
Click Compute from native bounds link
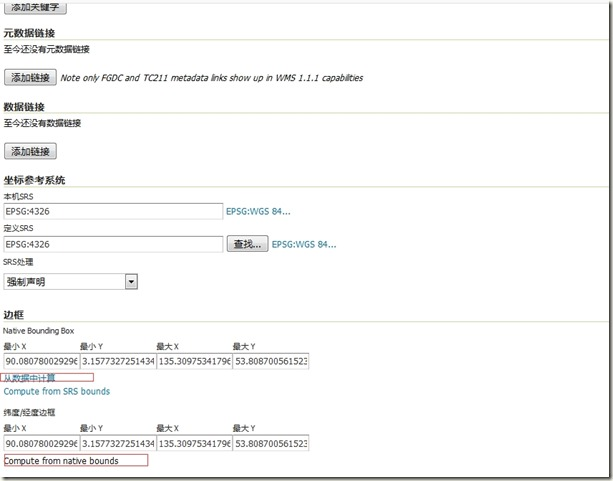click(x=61, y=461)
